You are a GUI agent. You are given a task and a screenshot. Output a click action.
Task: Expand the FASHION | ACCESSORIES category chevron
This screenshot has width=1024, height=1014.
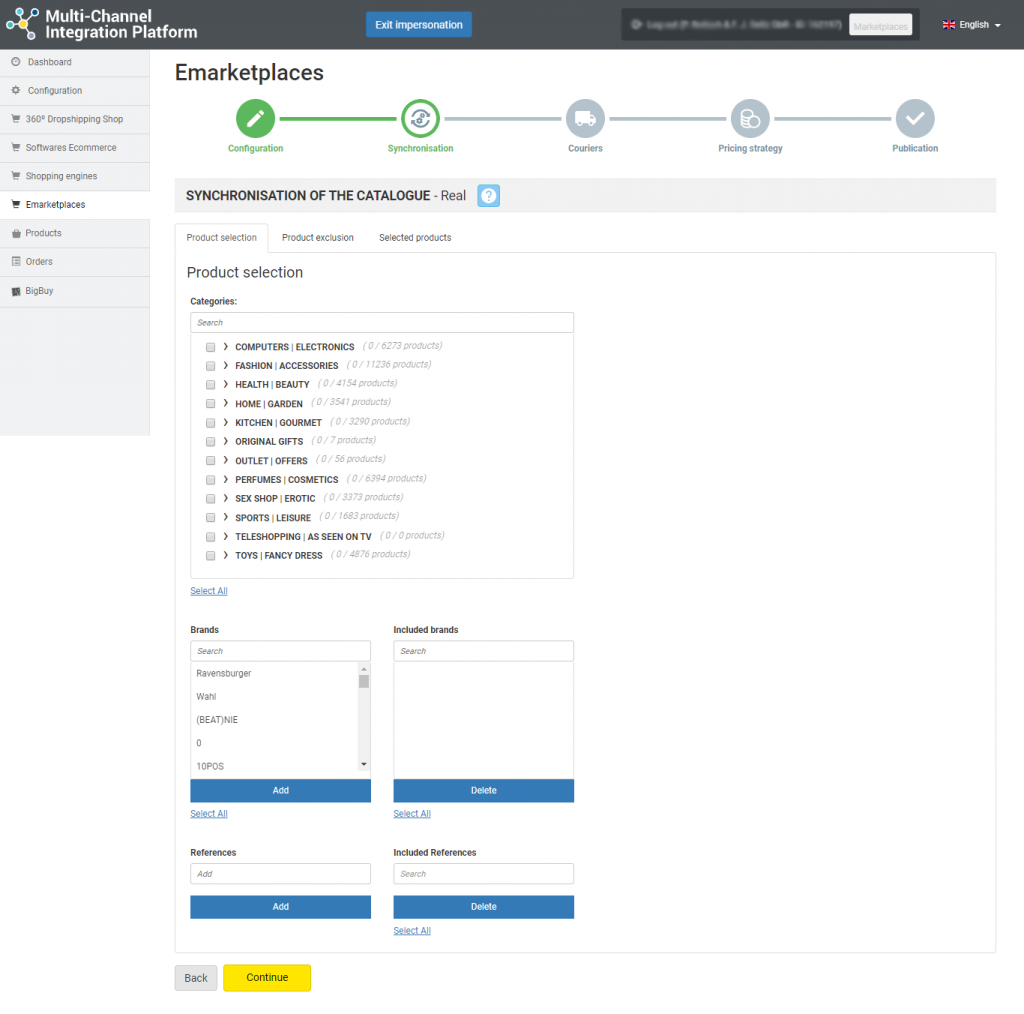point(226,366)
